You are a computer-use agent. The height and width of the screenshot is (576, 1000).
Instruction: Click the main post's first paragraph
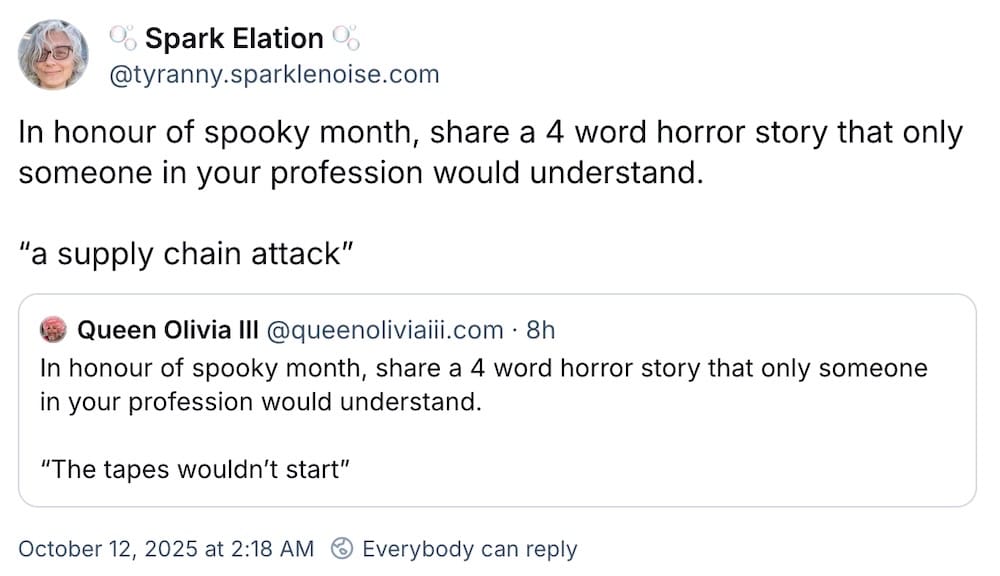490,152
